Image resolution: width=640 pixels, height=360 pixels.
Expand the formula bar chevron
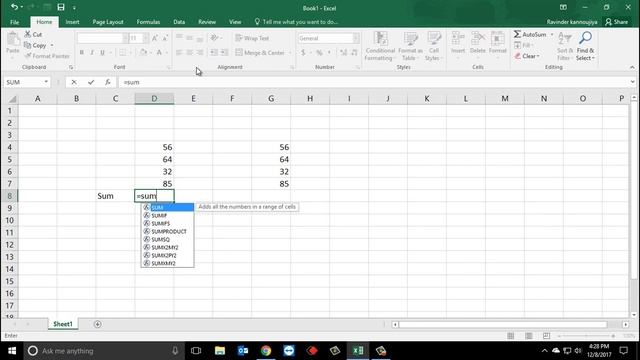(x=632, y=82)
